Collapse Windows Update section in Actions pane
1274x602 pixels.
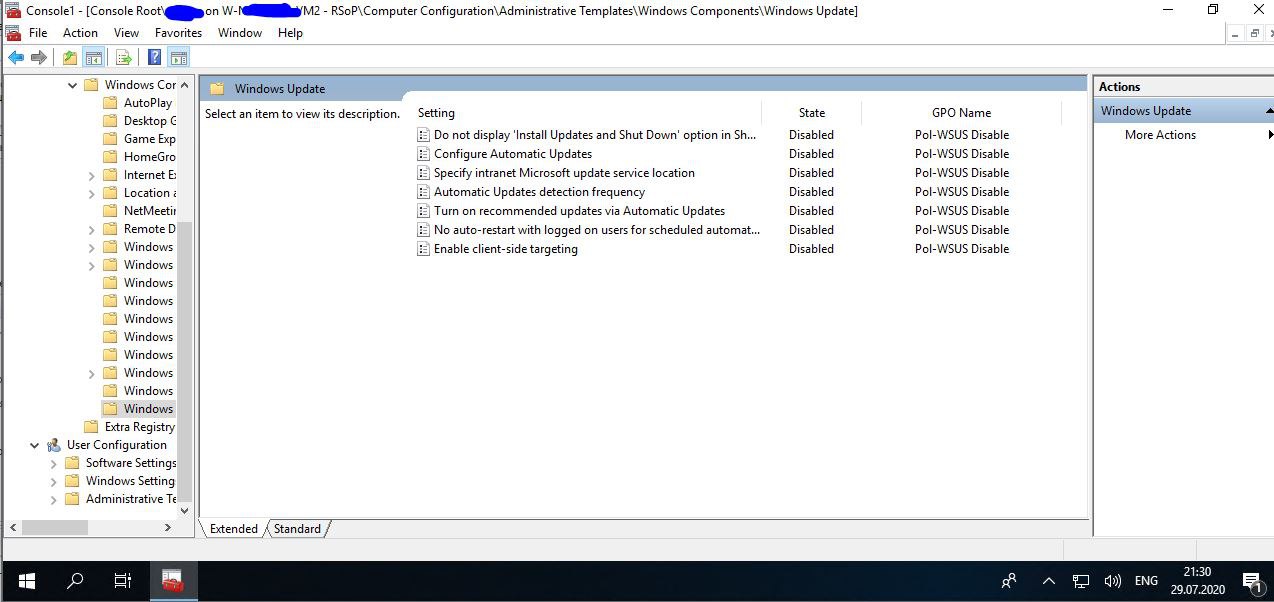pyautogui.click(x=1269, y=111)
